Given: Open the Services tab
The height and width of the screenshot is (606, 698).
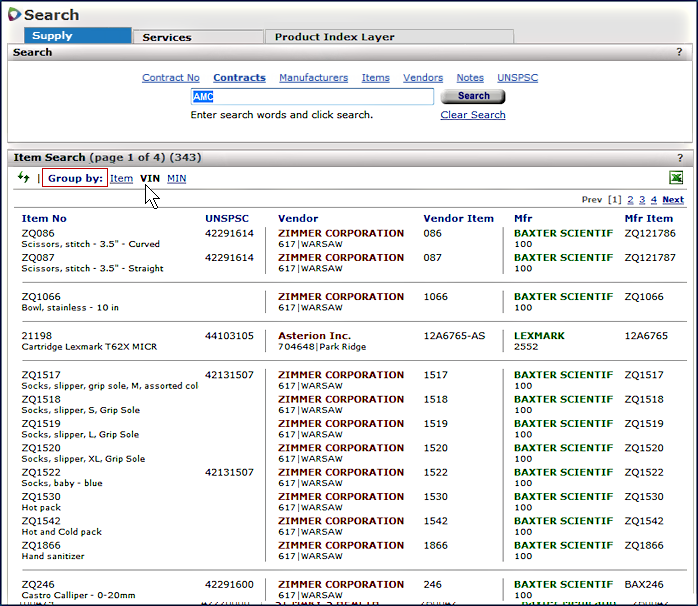Looking at the screenshot, I should 167,37.
